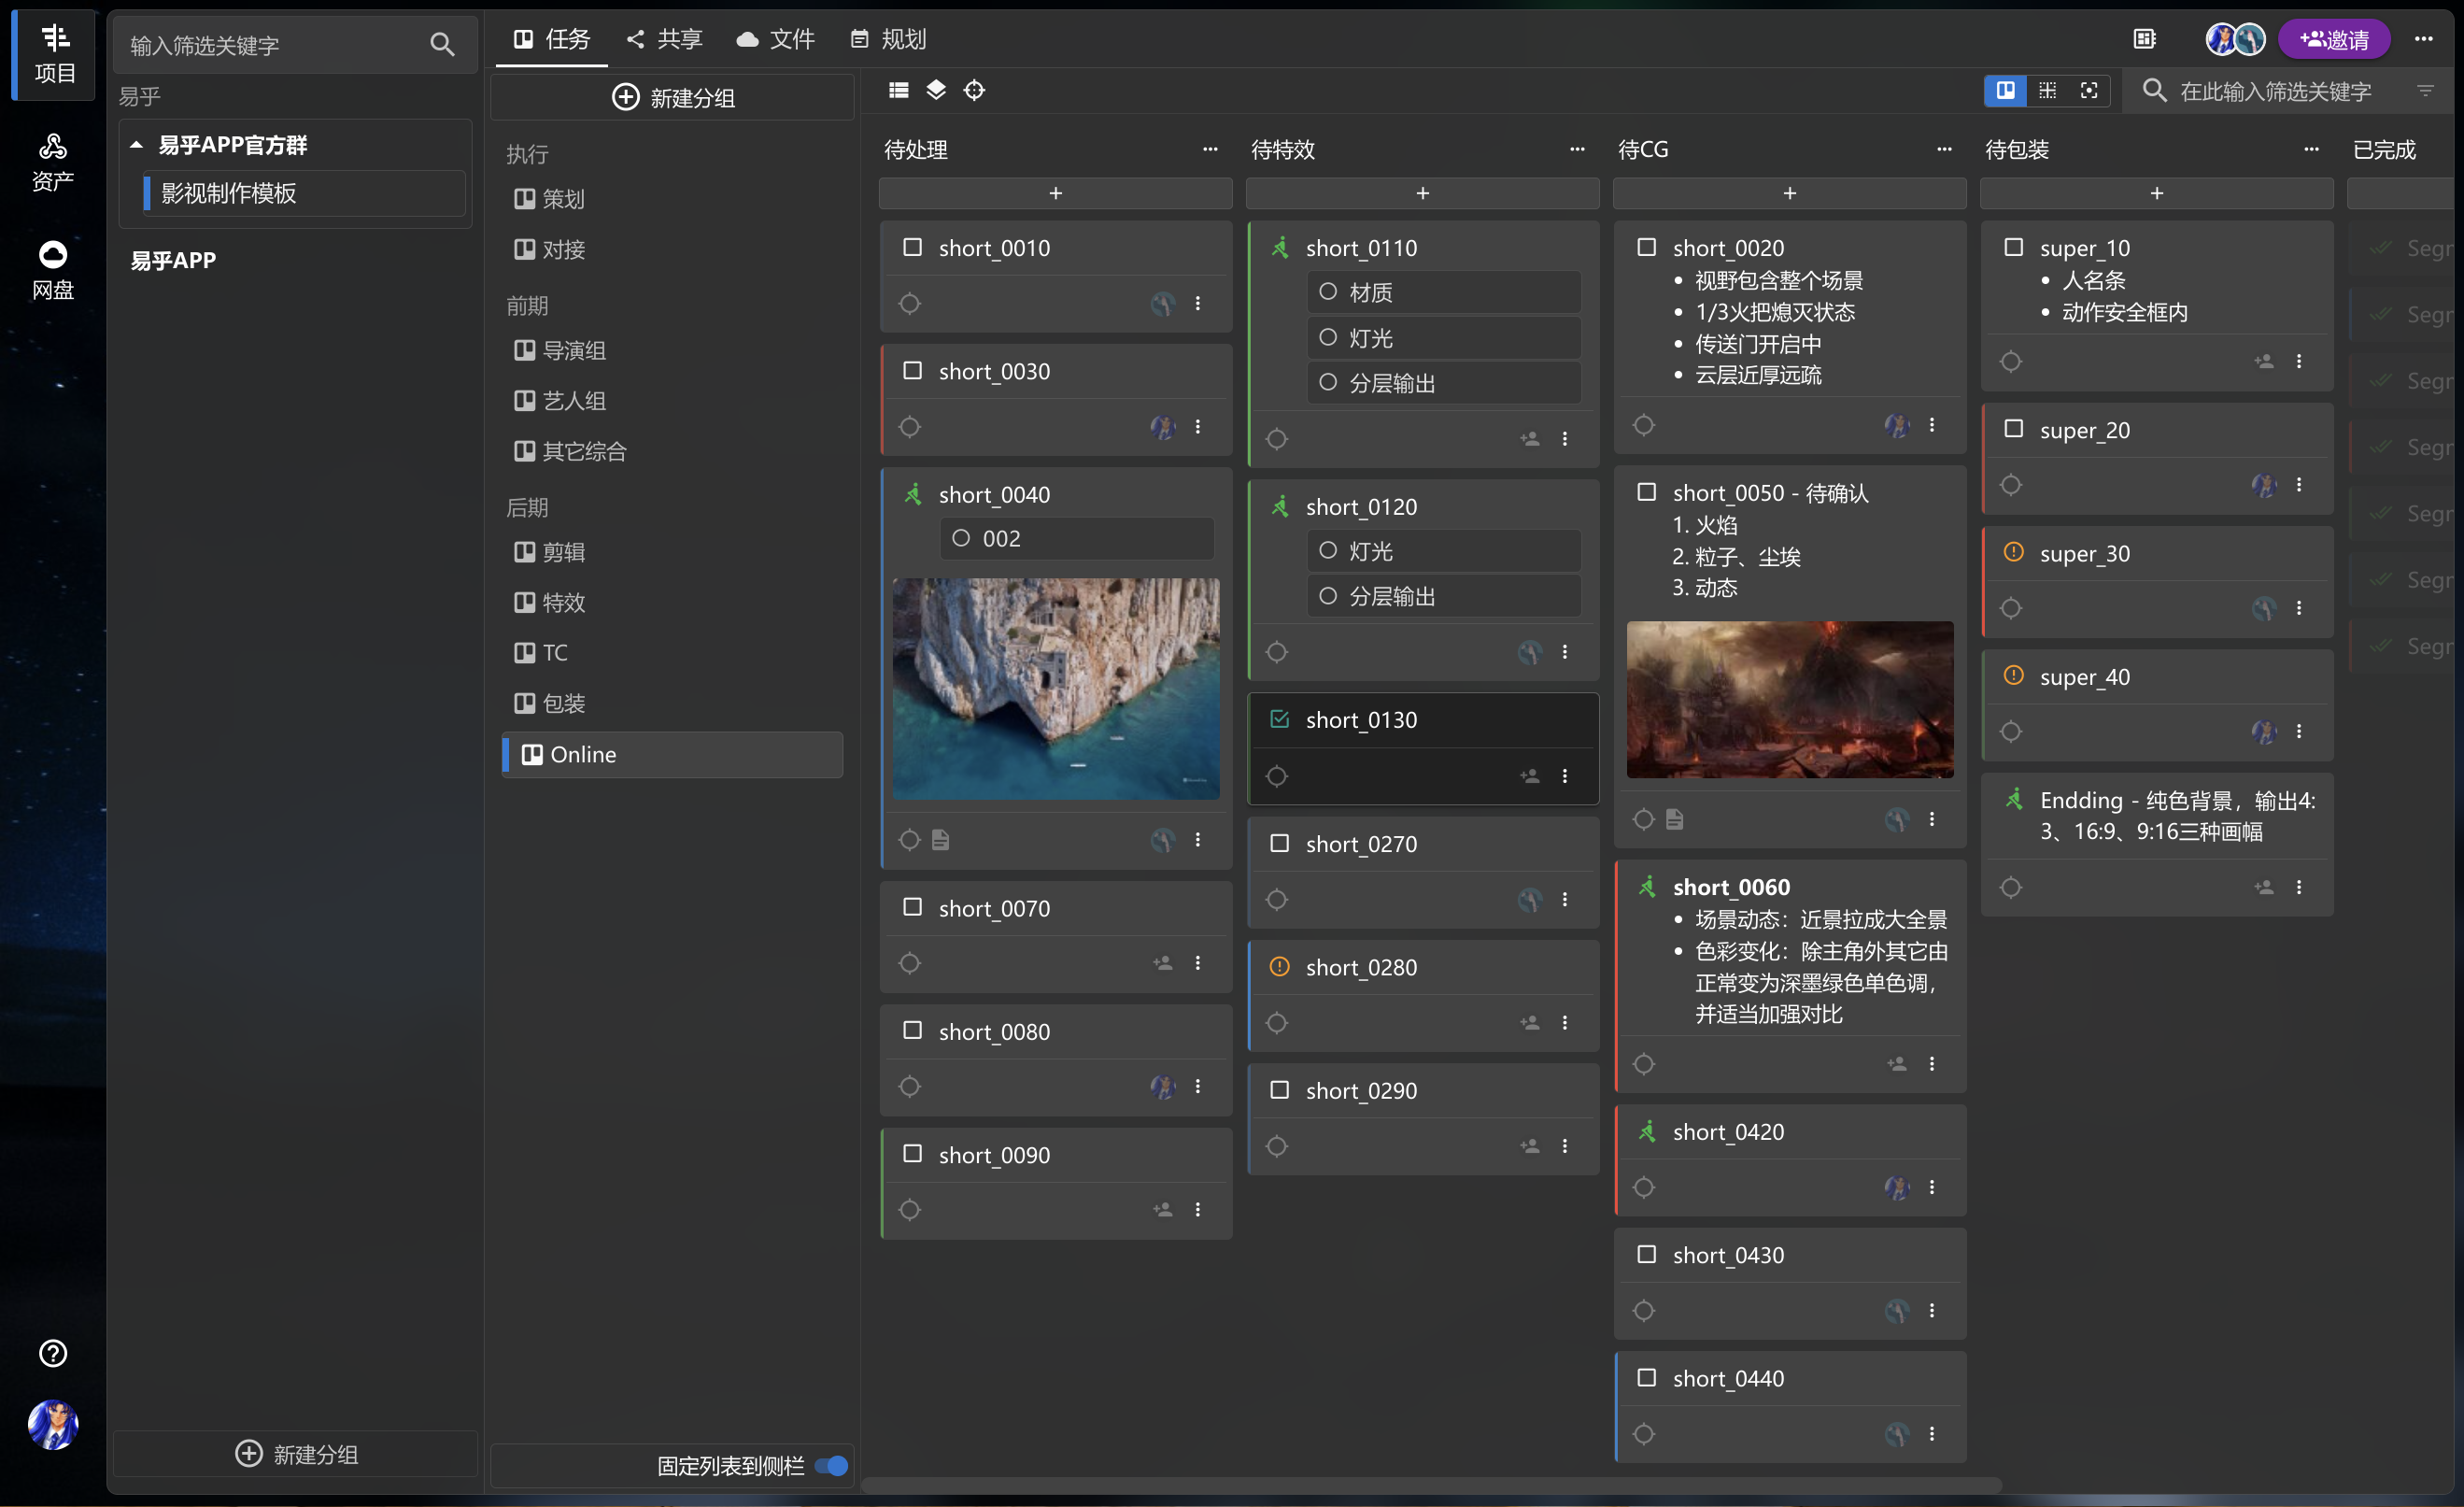Check the short_0020 task checkbox
The width and height of the screenshot is (2464, 1507).
tap(1646, 247)
